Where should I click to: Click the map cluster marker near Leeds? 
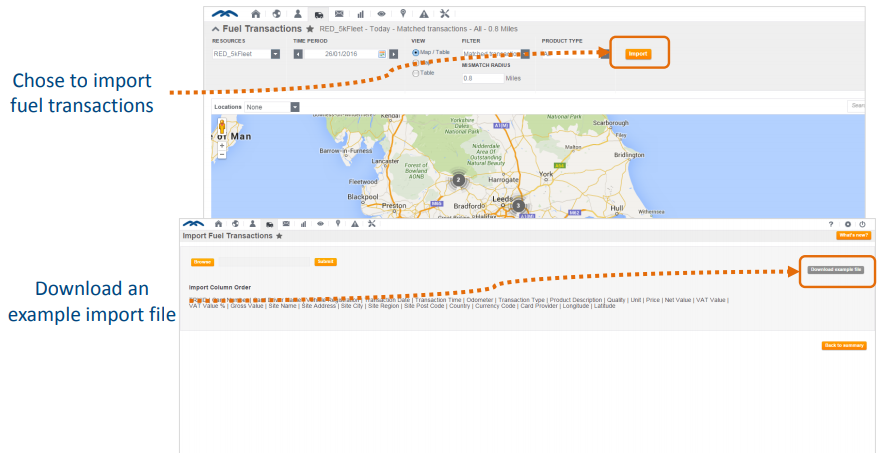point(519,206)
